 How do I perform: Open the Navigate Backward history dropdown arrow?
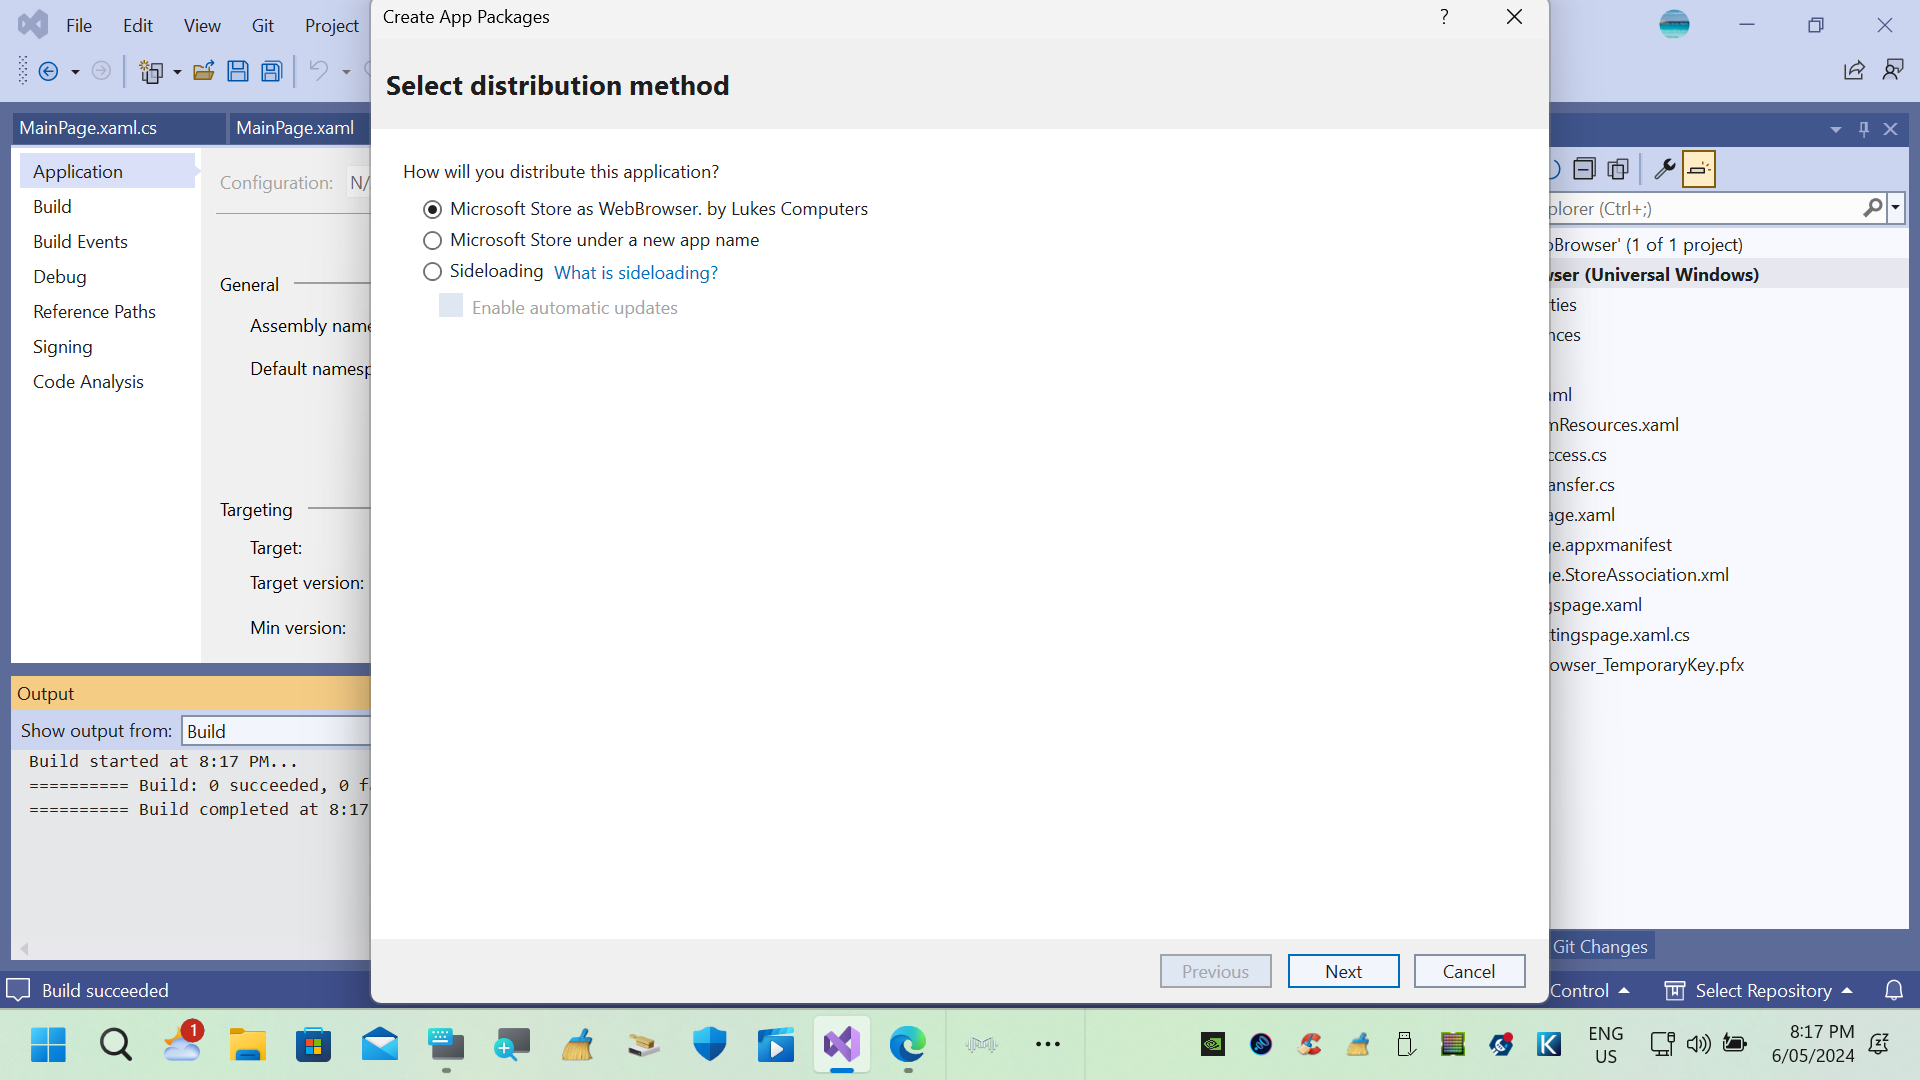point(74,71)
